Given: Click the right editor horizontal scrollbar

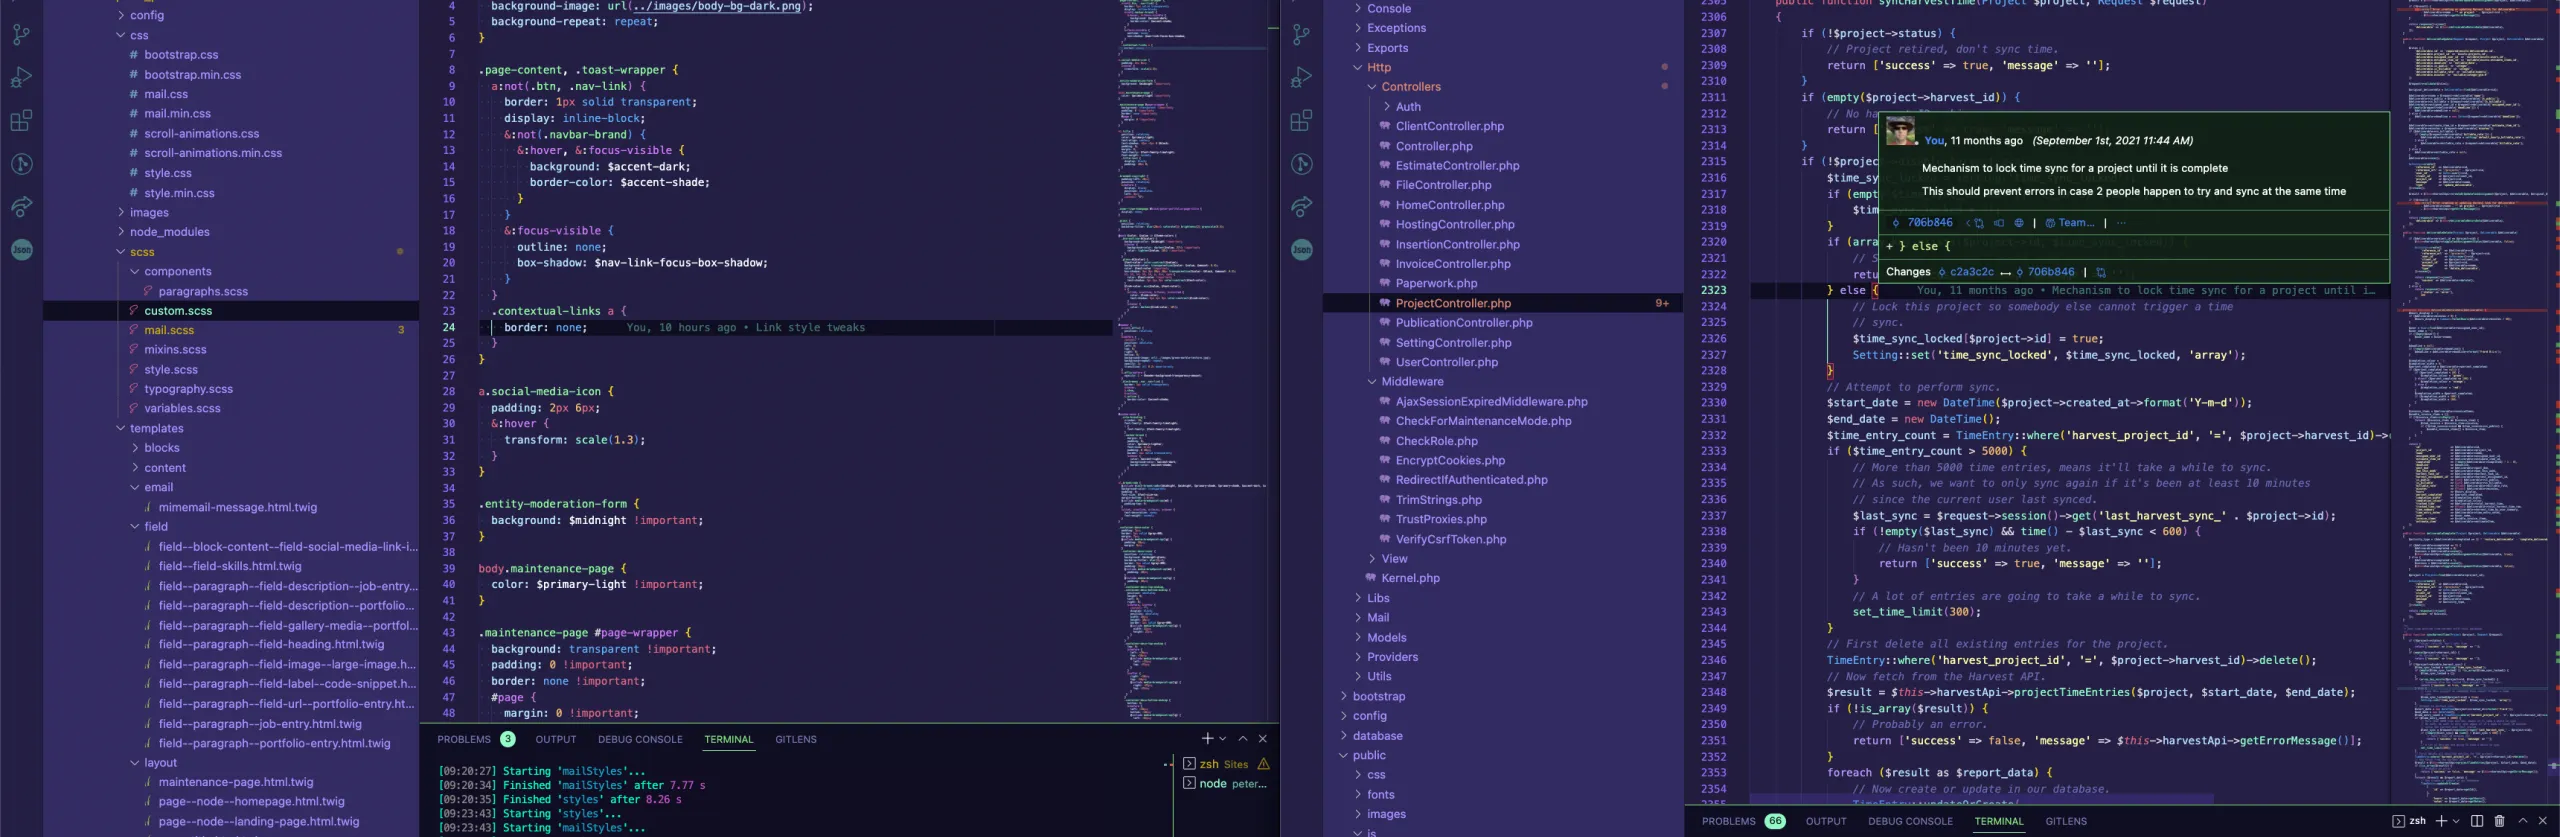Looking at the screenshot, I should pos(1981,798).
